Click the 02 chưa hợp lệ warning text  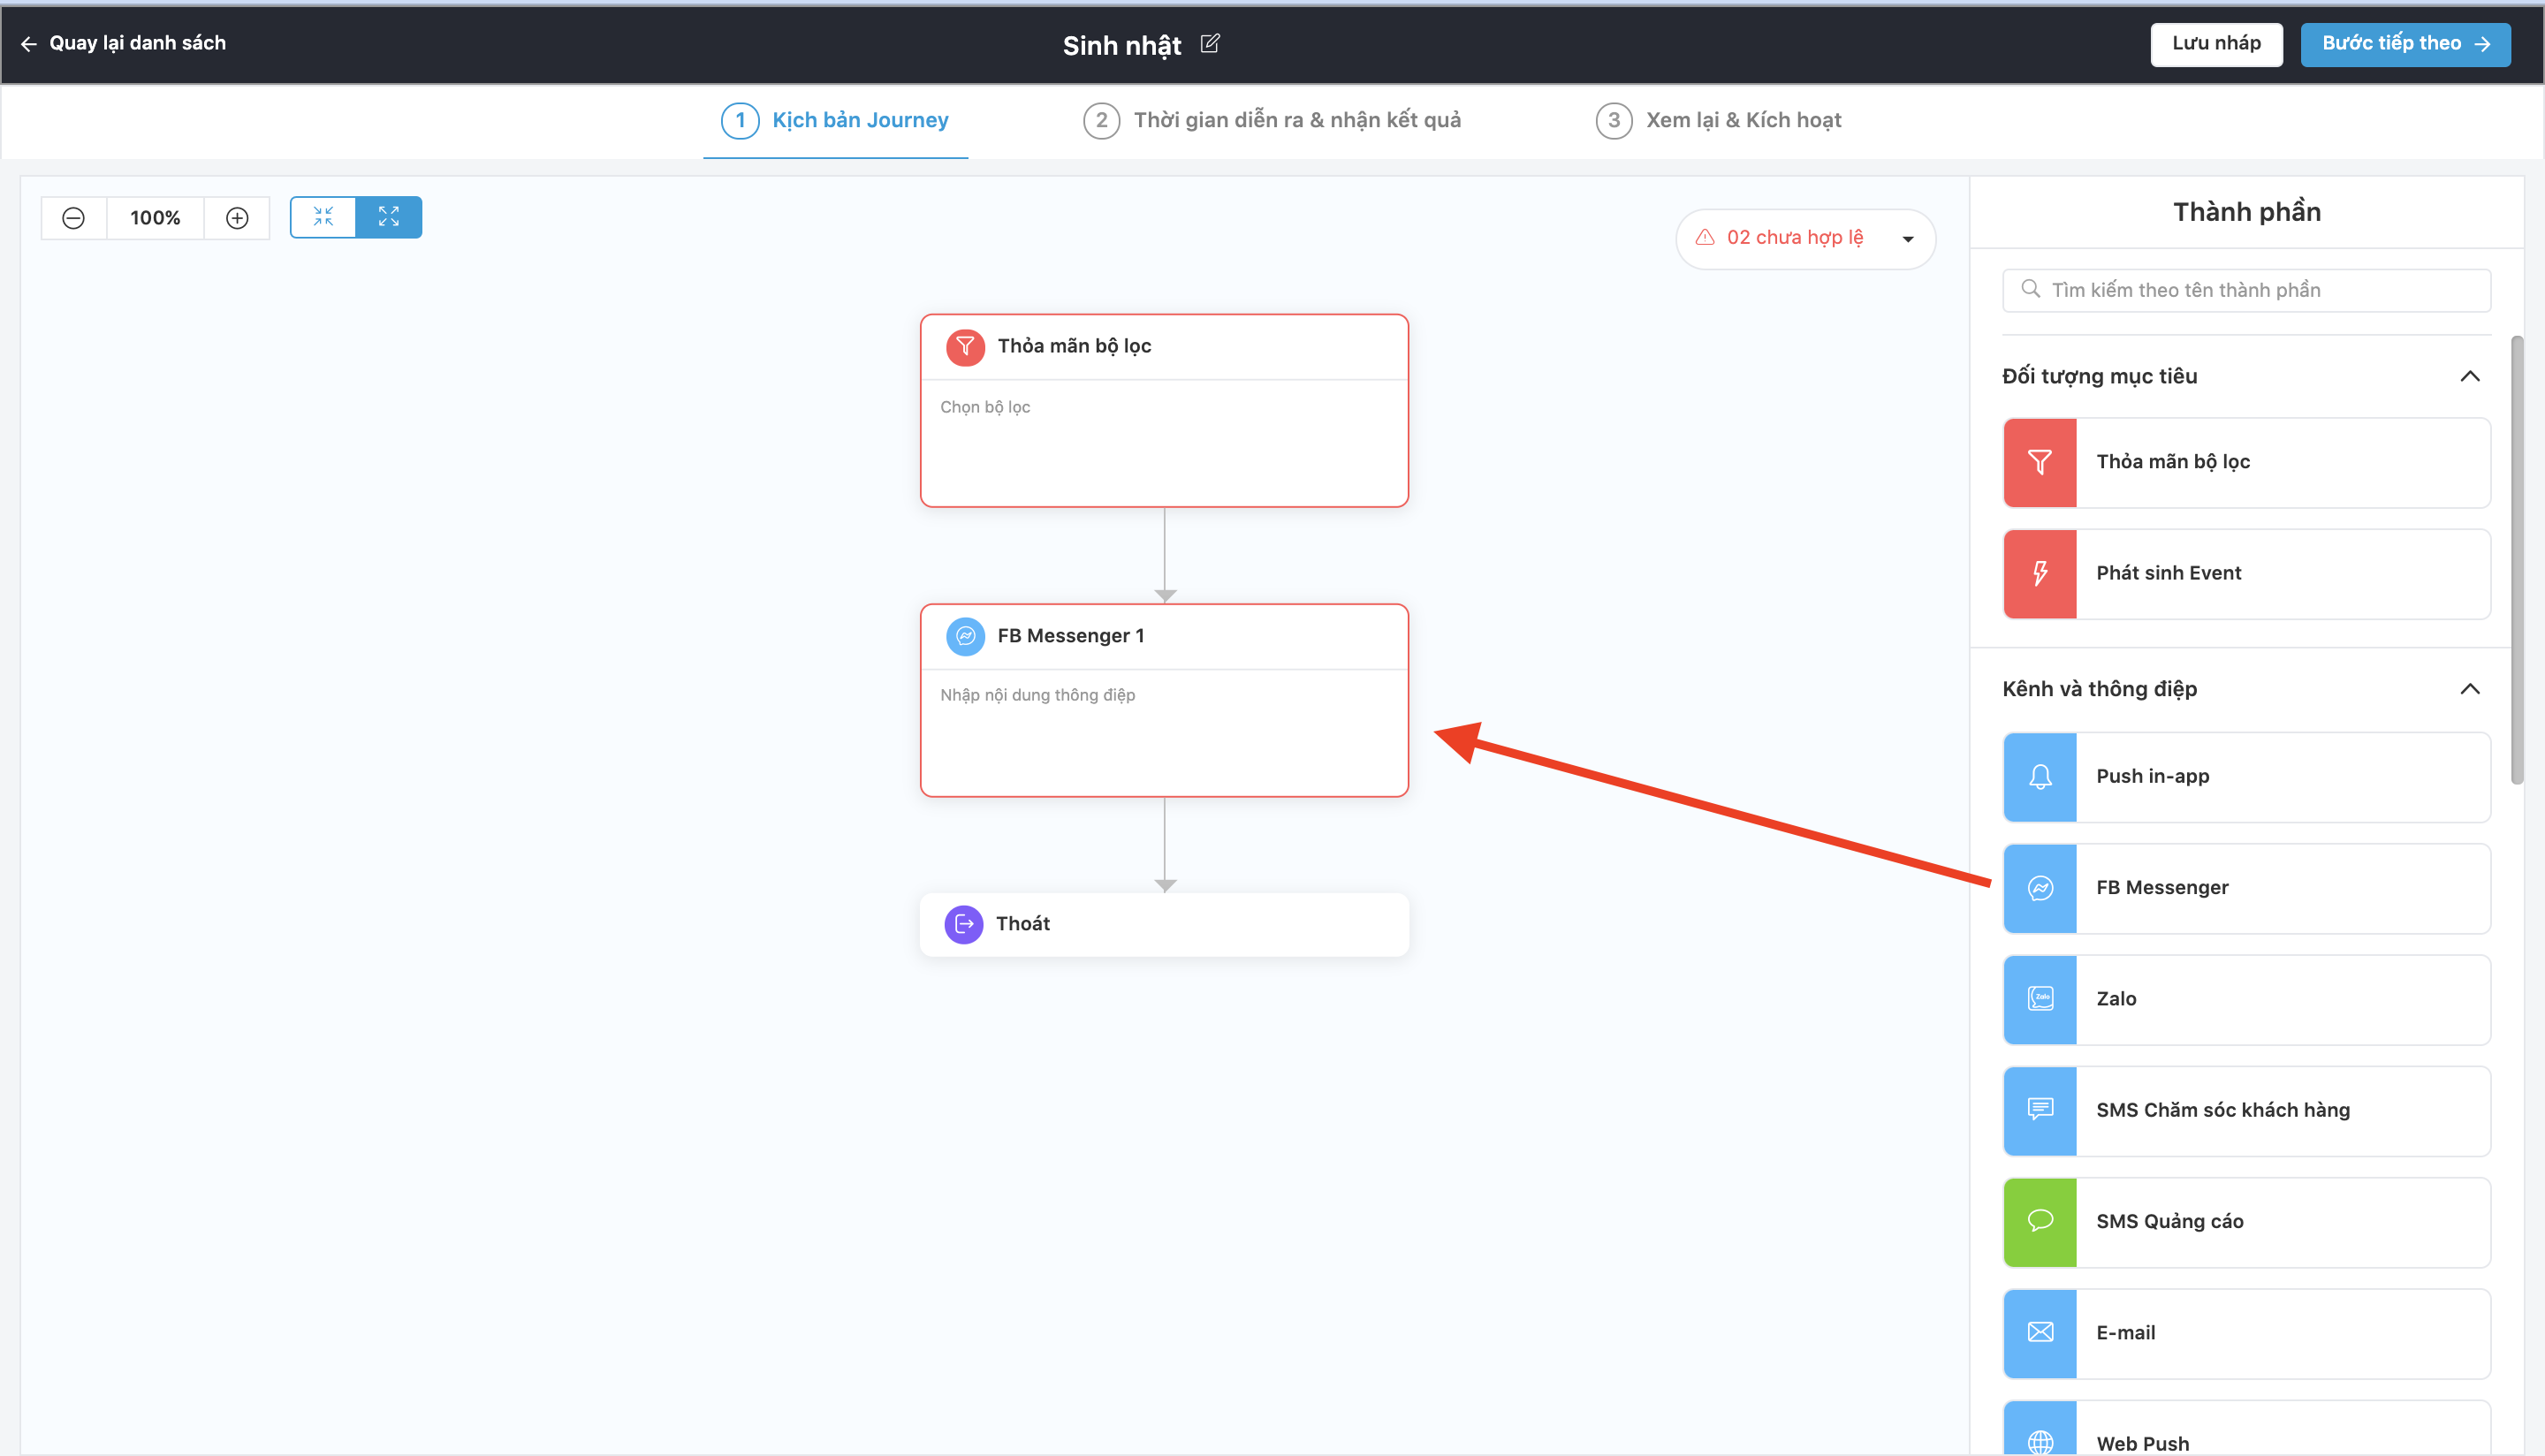tap(1795, 237)
